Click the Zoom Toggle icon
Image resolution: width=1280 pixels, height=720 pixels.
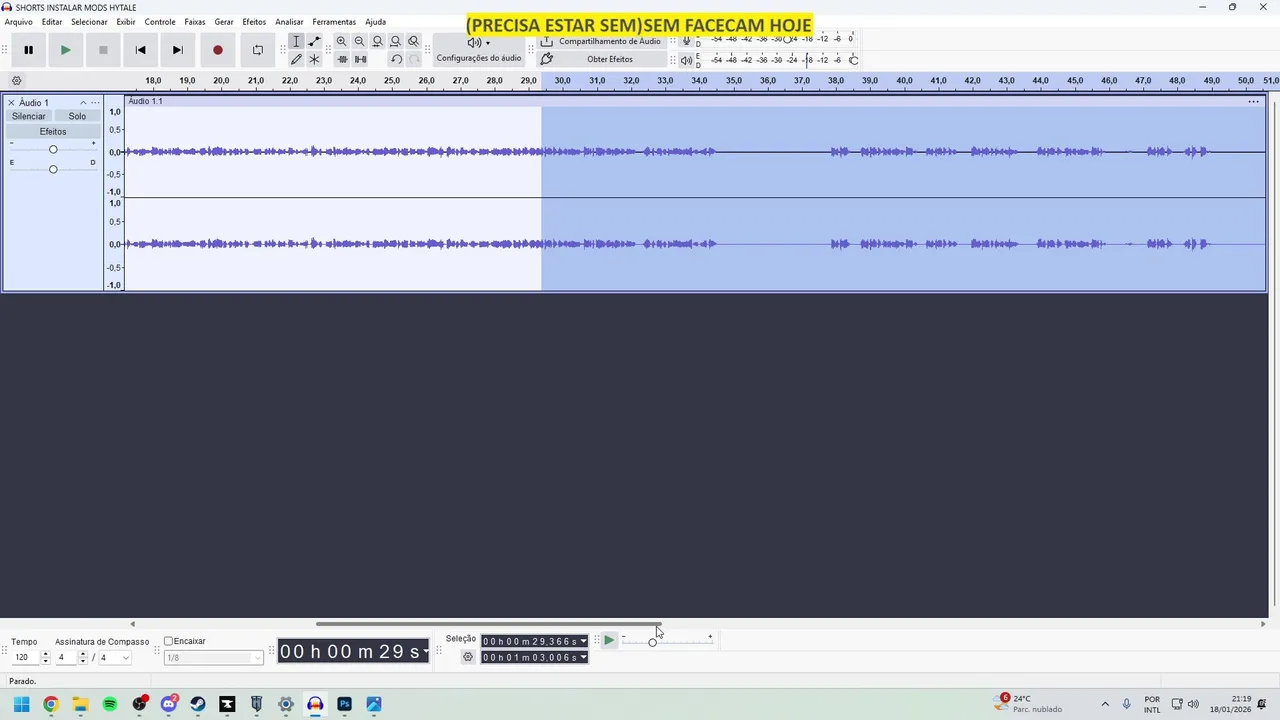[414, 41]
